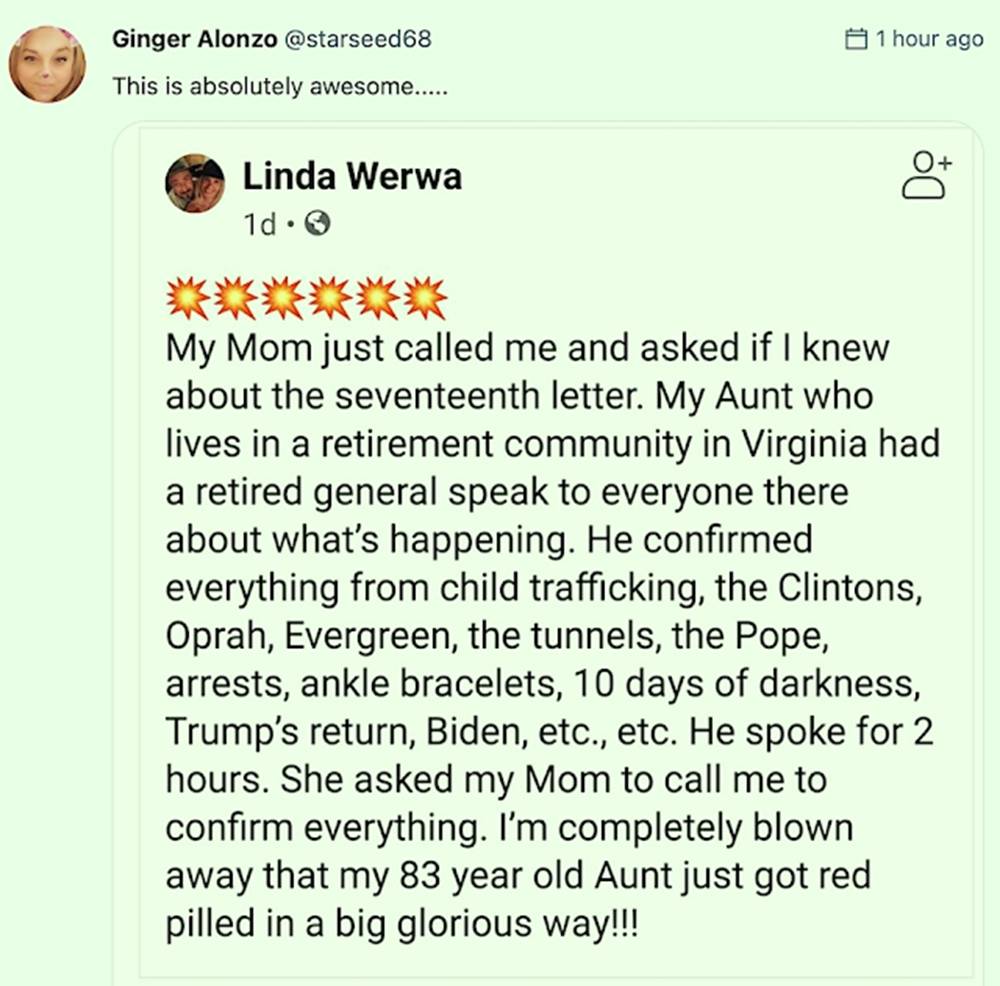Open Linda Werwa's name link
This screenshot has width=1000, height=986.
point(352,177)
